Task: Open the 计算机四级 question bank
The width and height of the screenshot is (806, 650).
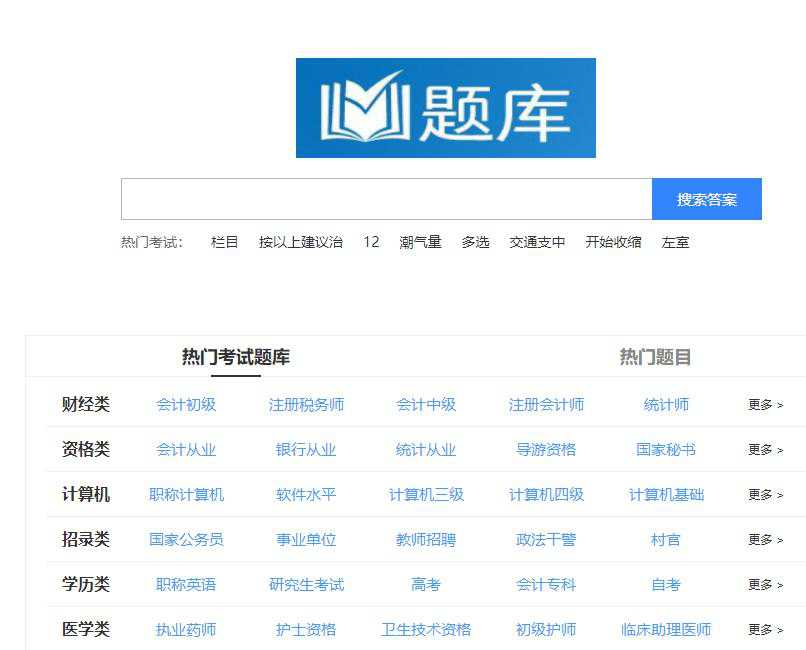Action: coord(546,495)
